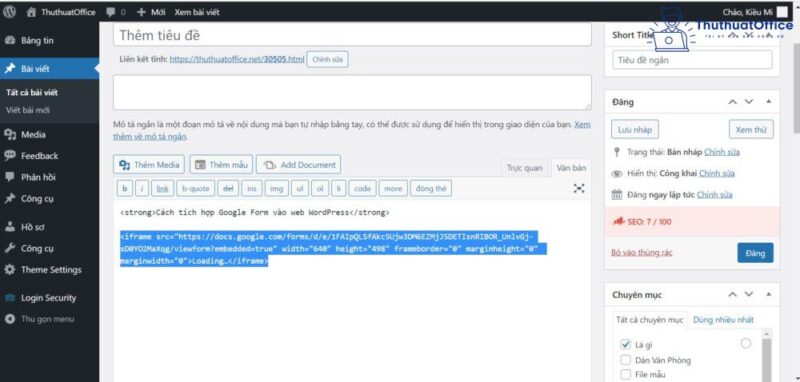Screen dimensions: 800x382
Task: Click the Add Document button
Action: pos(298,165)
